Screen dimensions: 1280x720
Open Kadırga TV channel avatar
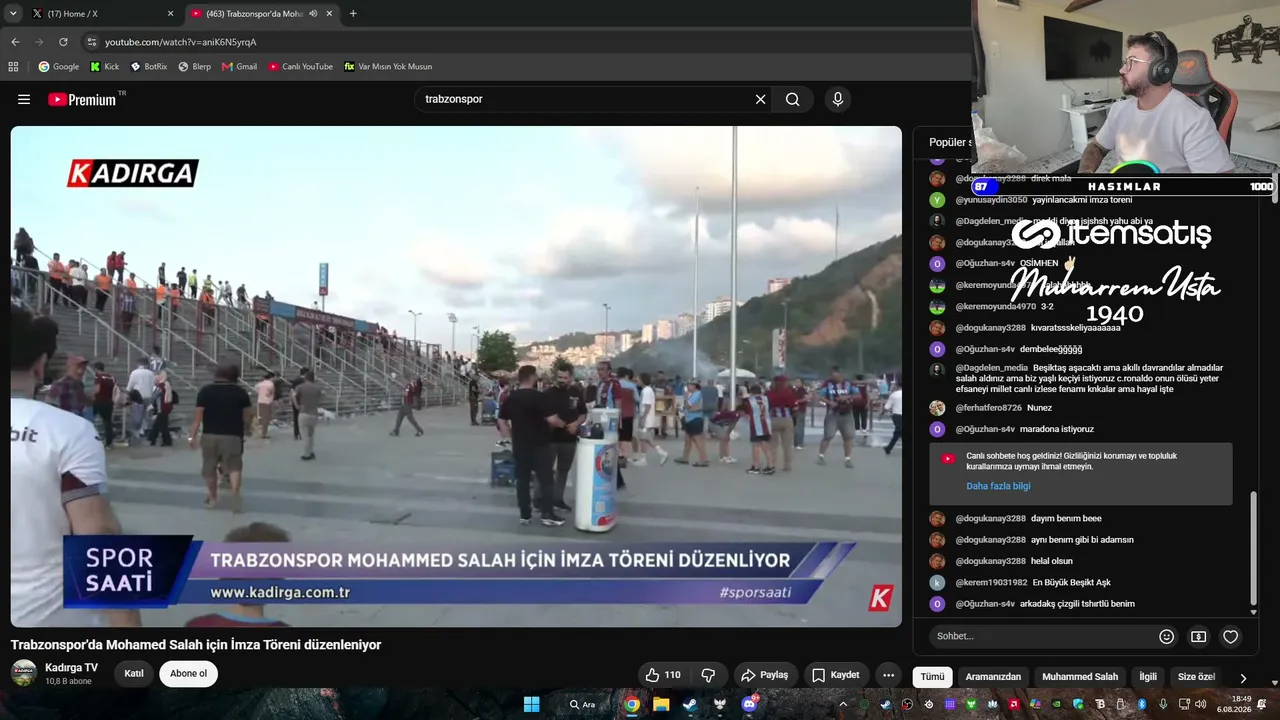coord(24,673)
